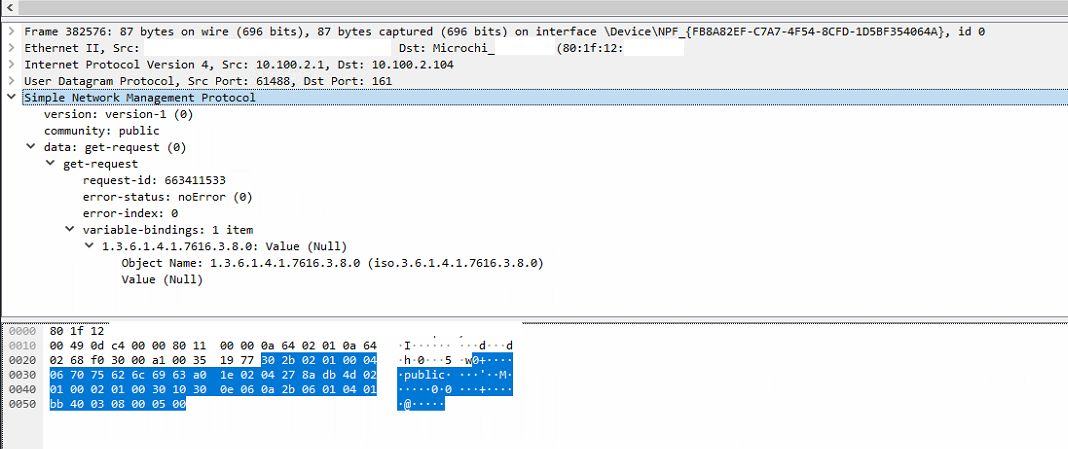Image resolution: width=1068 pixels, height=449 pixels.
Task: Collapse the 1.3.6.1.4.1.7616.3.8.0: Value (Null) entry
Action: coord(91,246)
